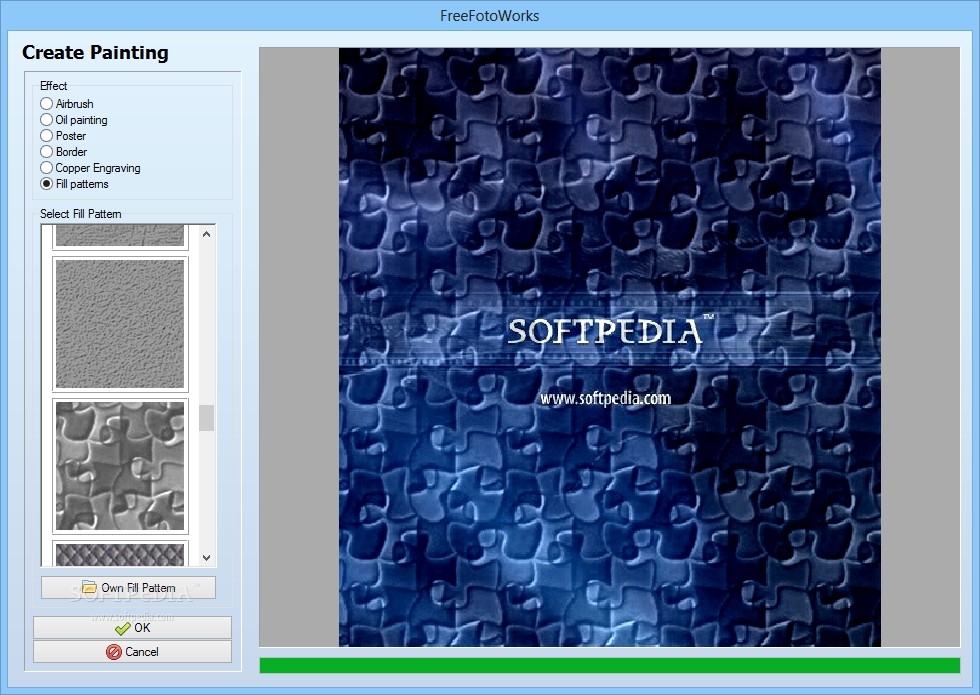980x695 pixels.
Task: Confirm with the OK button
Action: coord(132,628)
